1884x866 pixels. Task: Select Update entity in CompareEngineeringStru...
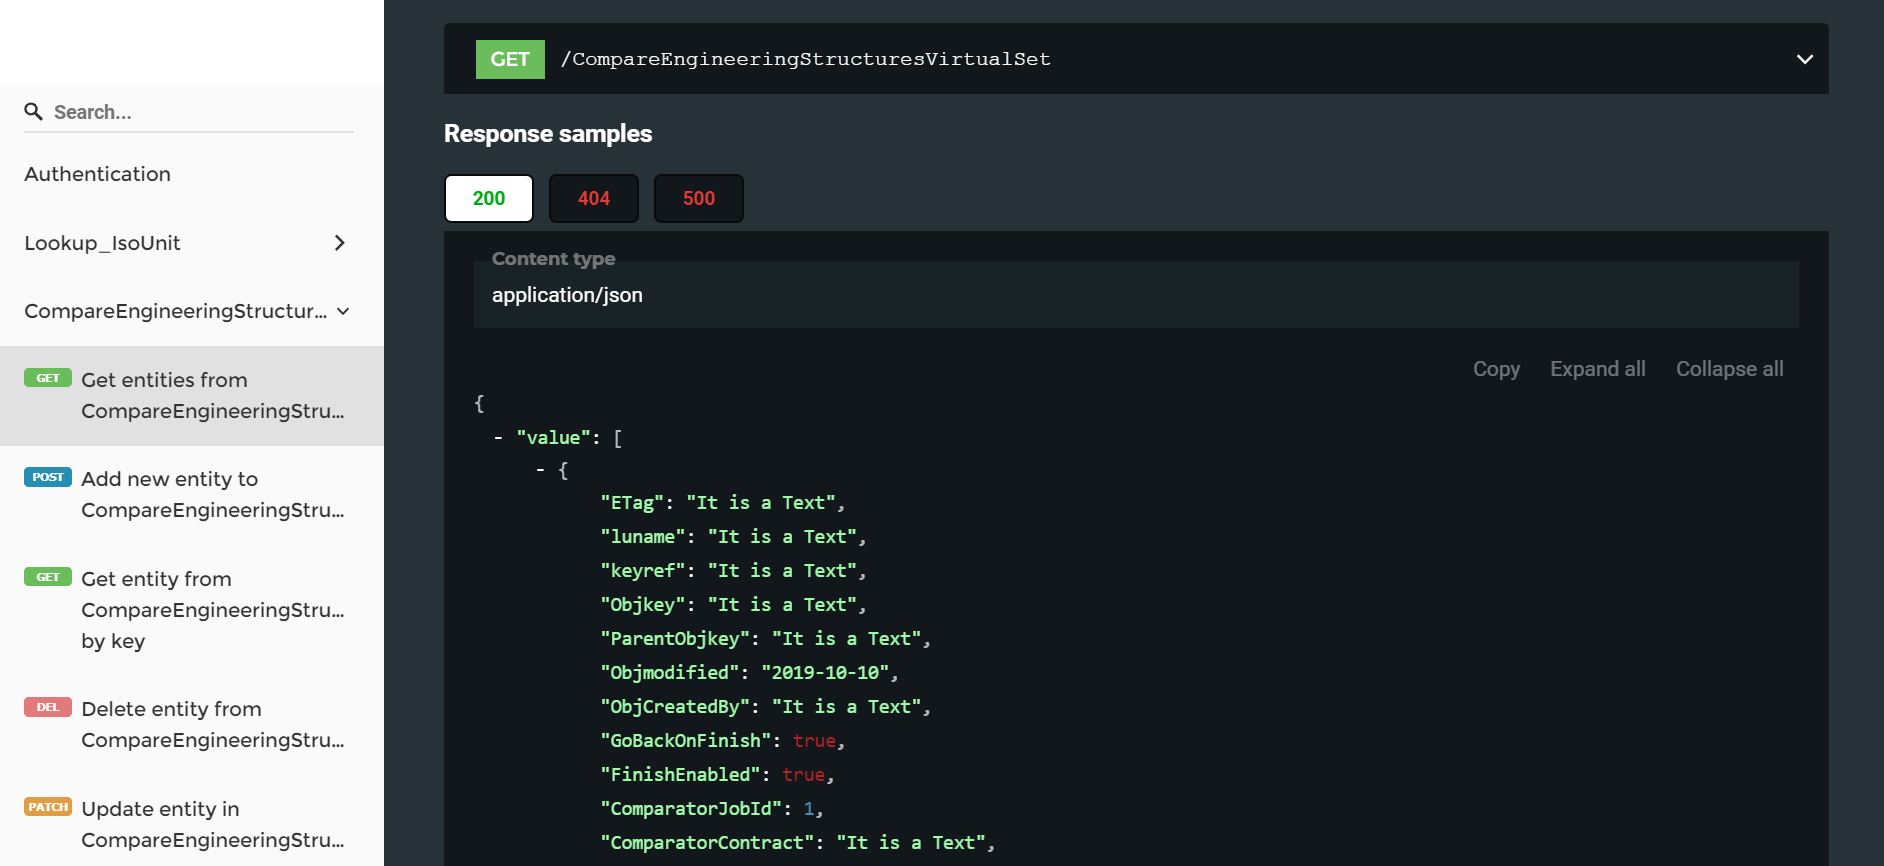click(x=192, y=824)
